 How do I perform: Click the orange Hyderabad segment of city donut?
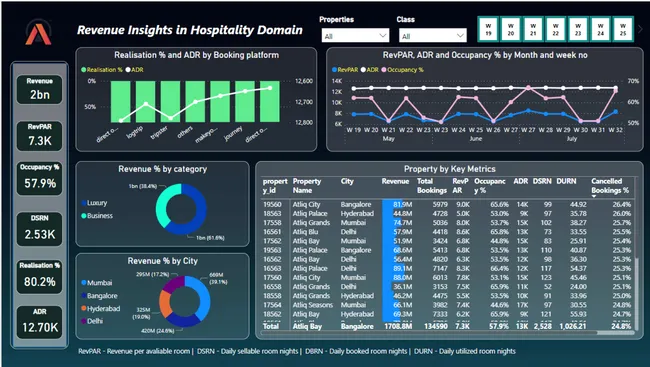tap(165, 304)
